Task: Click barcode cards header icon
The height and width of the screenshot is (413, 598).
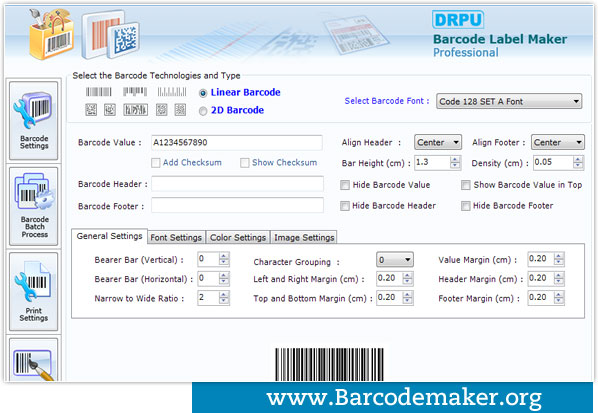Action: pyautogui.click(x=111, y=35)
